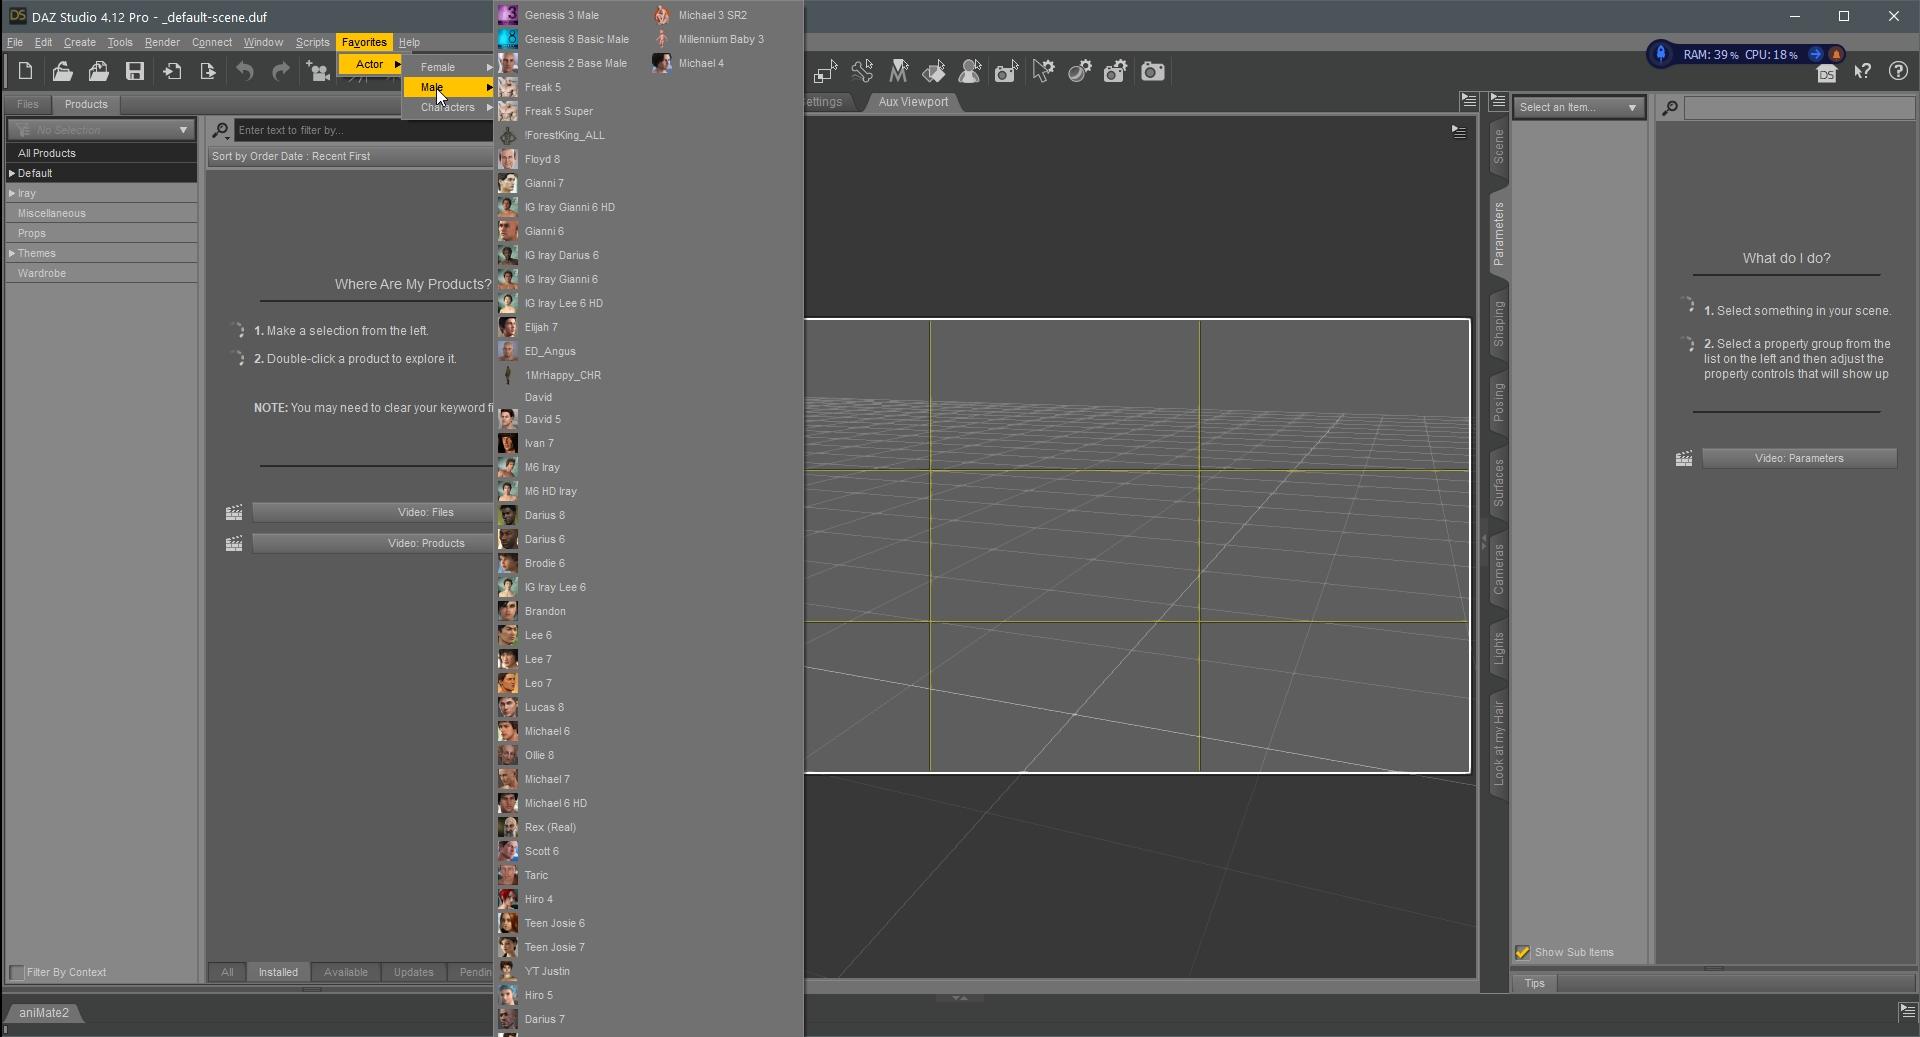Click the Save floppy disk icon
The height and width of the screenshot is (1037, 1920).
pos(135,71)
